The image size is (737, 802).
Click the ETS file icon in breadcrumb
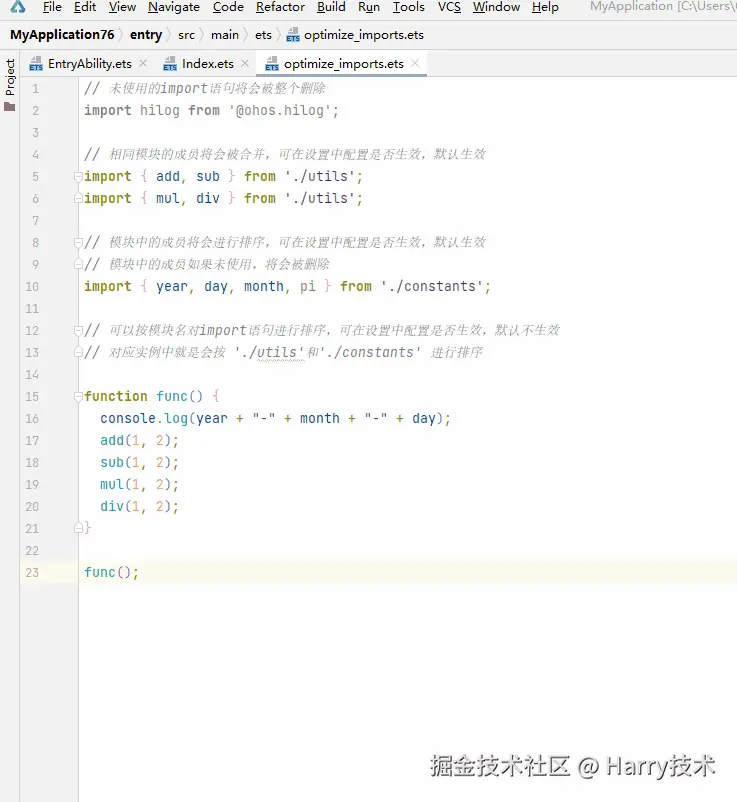[293, 35]
